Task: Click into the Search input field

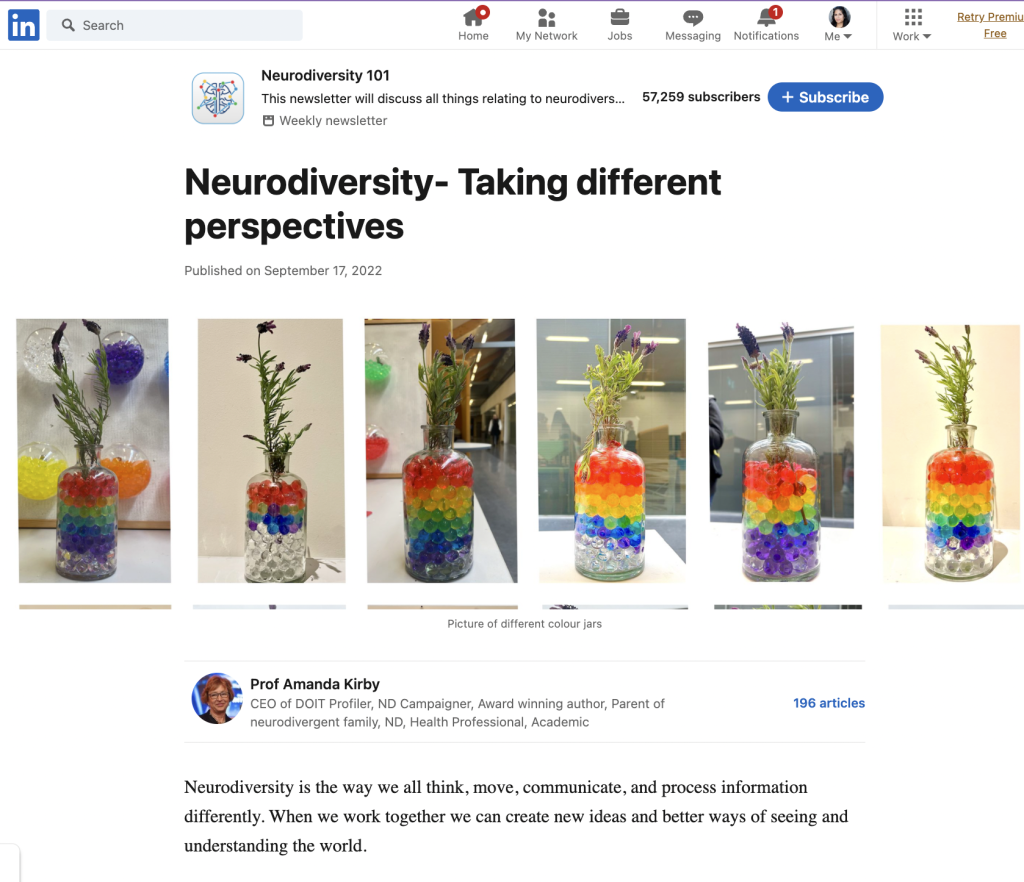Action: click(174, 25)
